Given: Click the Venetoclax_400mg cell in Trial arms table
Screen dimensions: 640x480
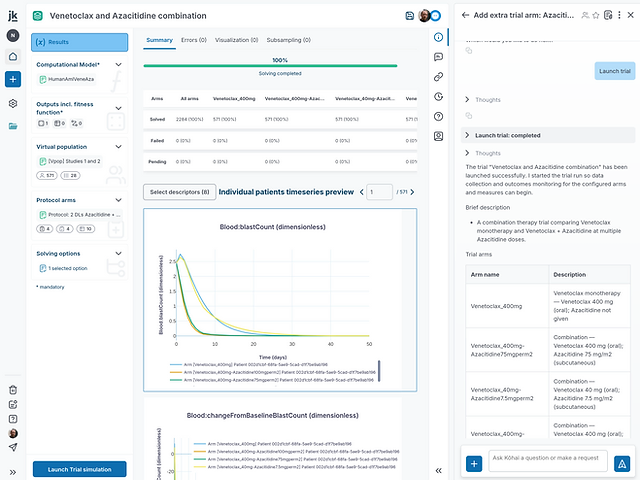Looking at the screenshot, I should click(507, 306).
